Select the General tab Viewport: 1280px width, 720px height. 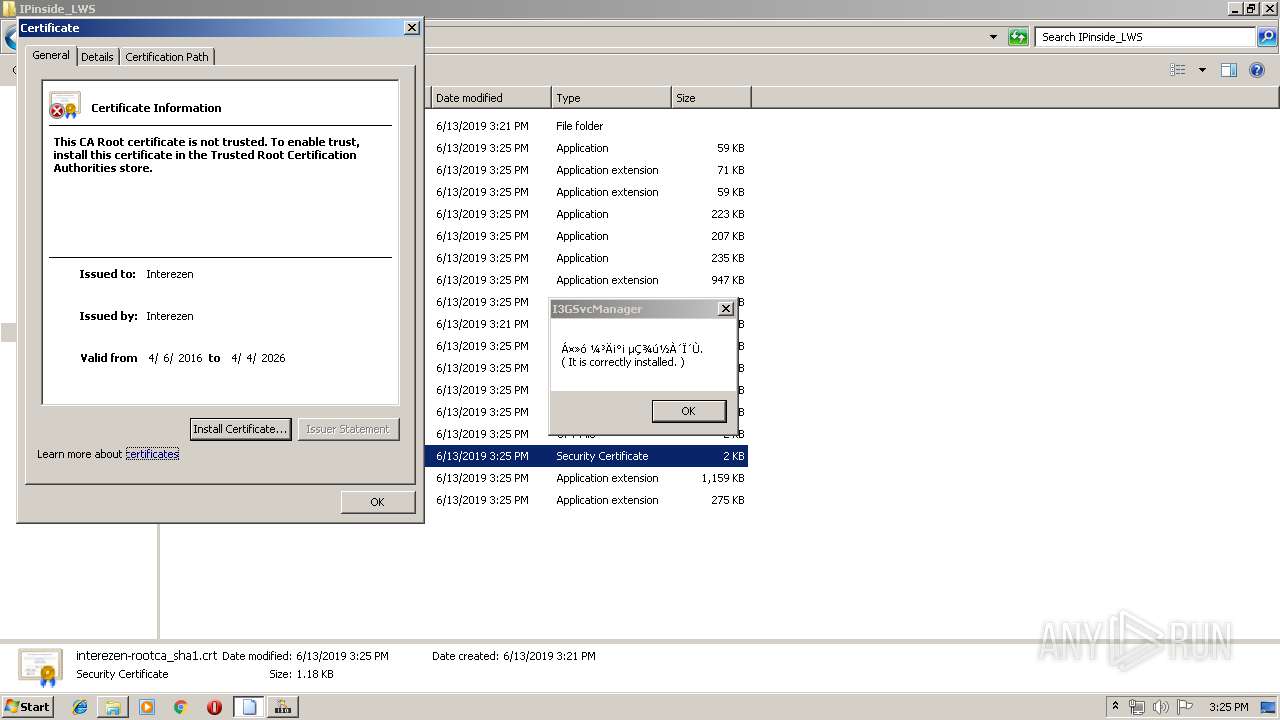pyautogui.click(x=51, y=55)
